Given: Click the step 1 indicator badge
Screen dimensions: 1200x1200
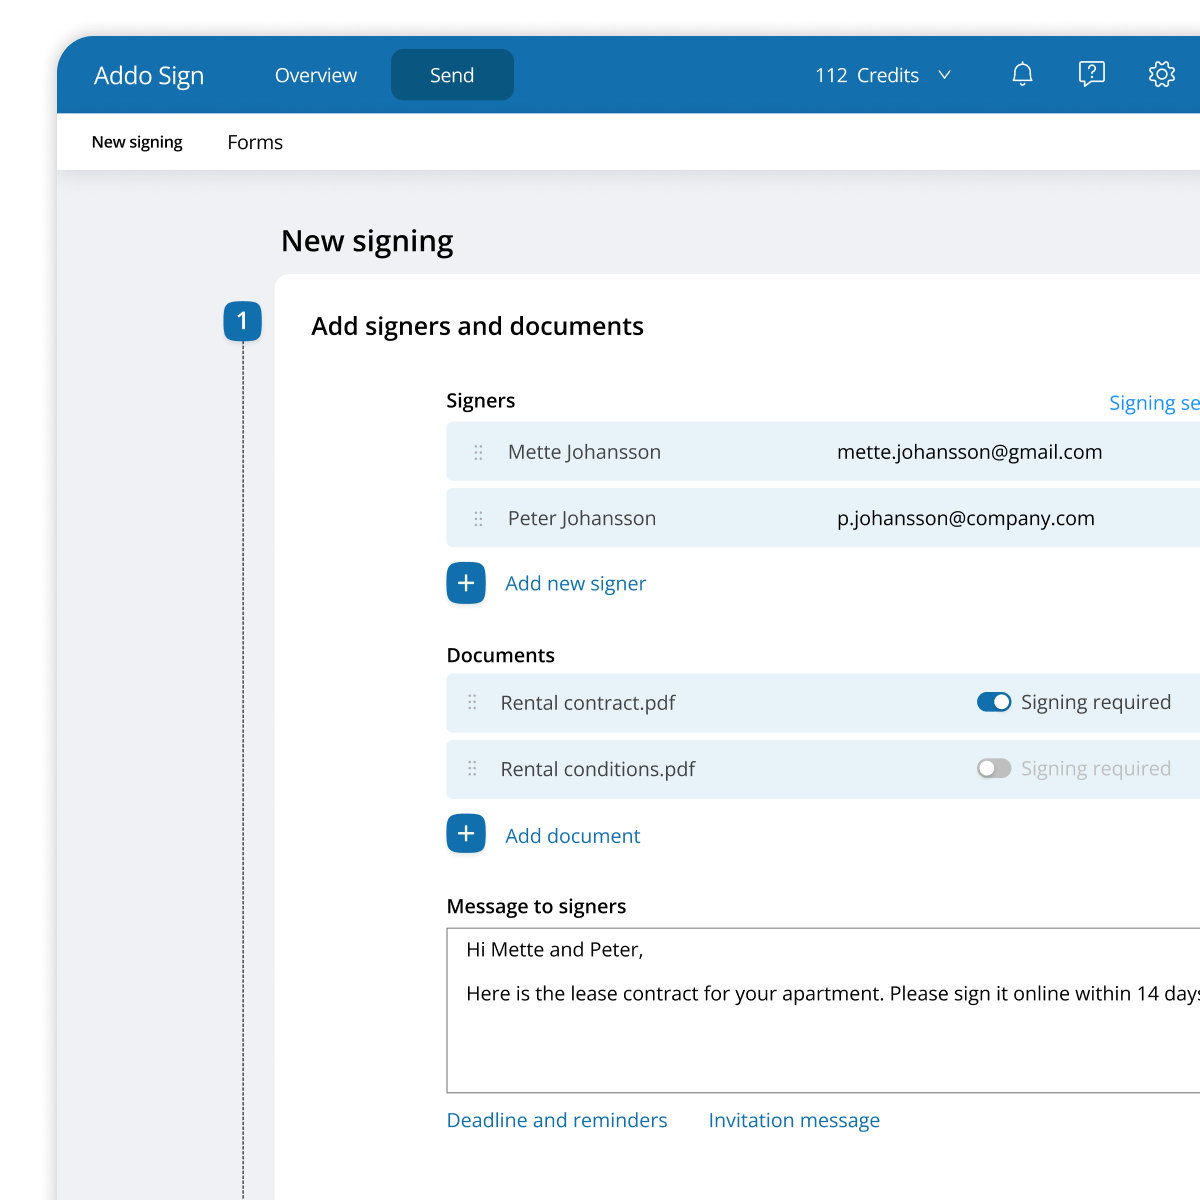Looking at the screenshot, I should 242,321.
